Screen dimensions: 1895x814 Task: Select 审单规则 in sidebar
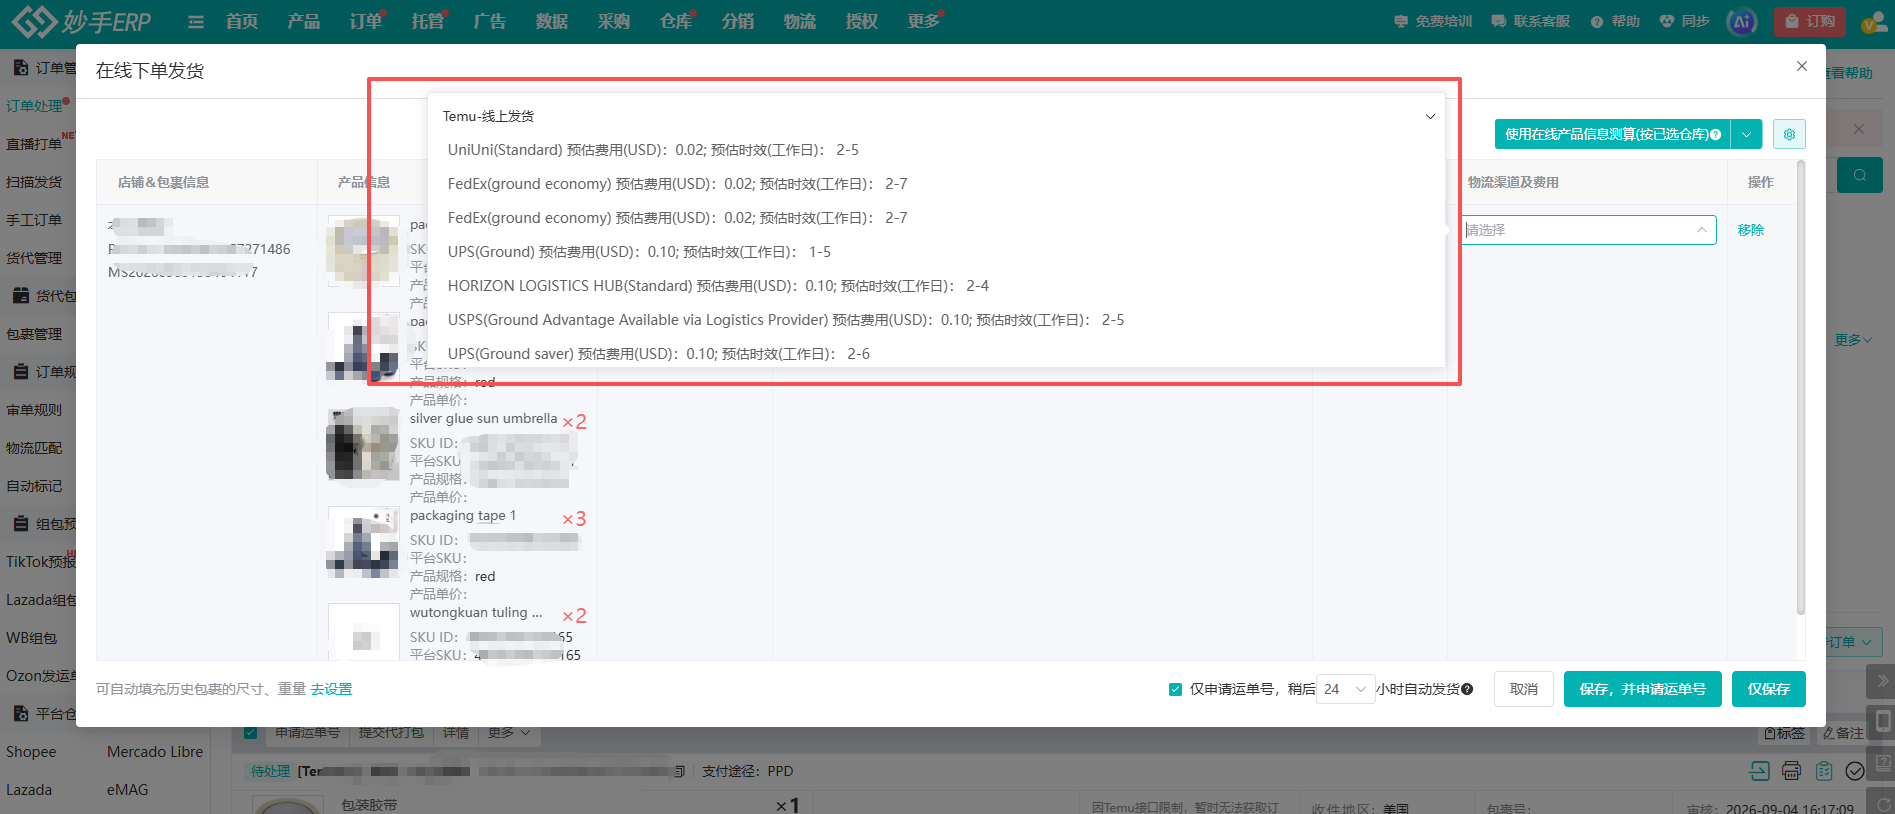click(34, 410)
